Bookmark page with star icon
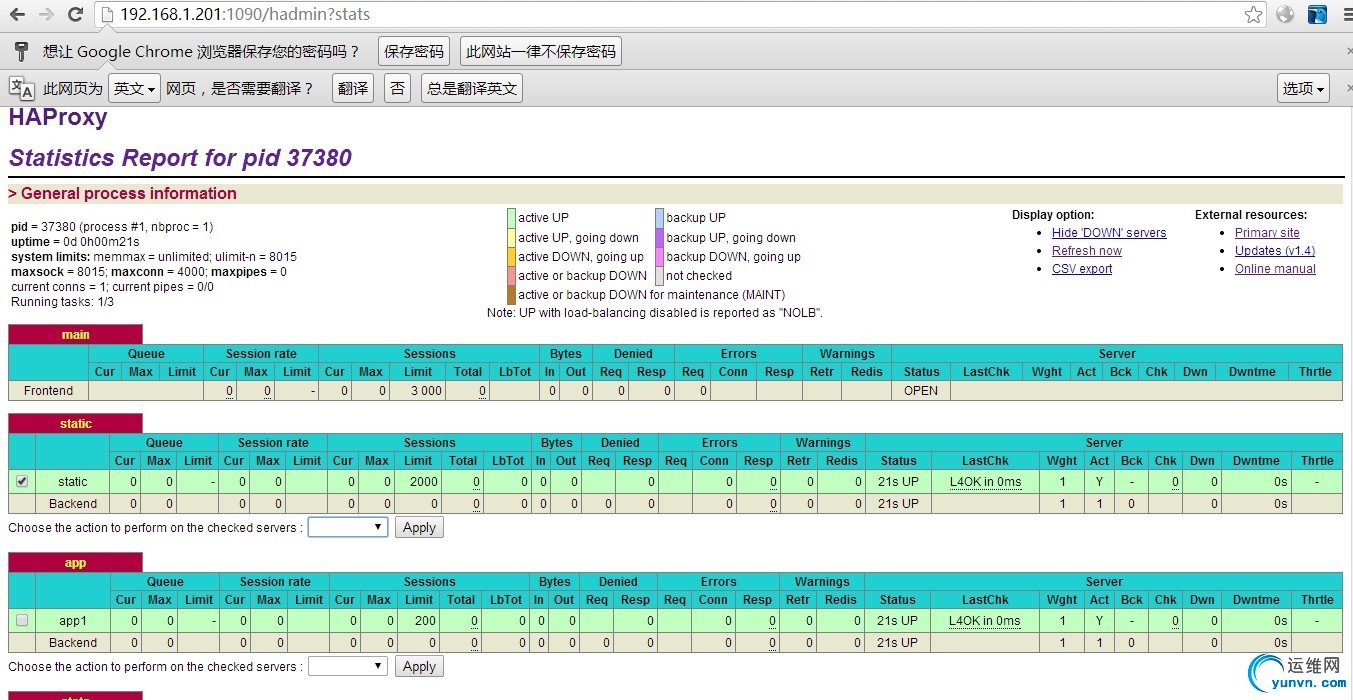The width and height of the screenshot is (1353, 700). 1253,14
